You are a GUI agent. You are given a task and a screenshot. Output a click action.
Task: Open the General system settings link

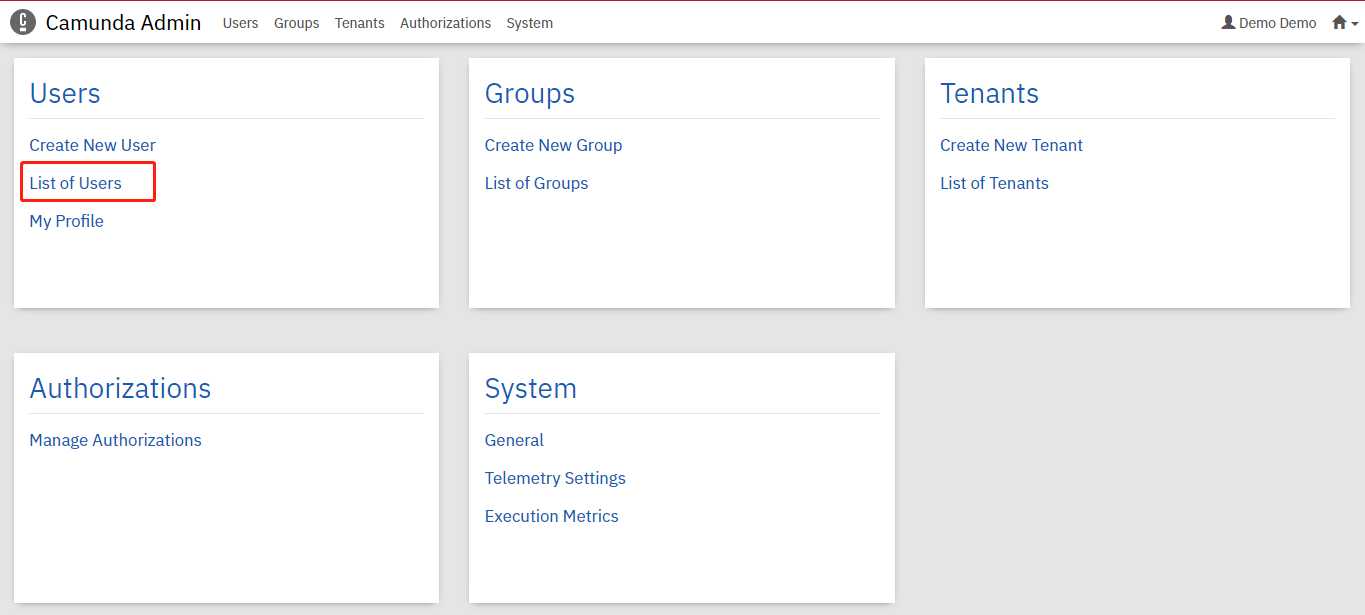515,440
